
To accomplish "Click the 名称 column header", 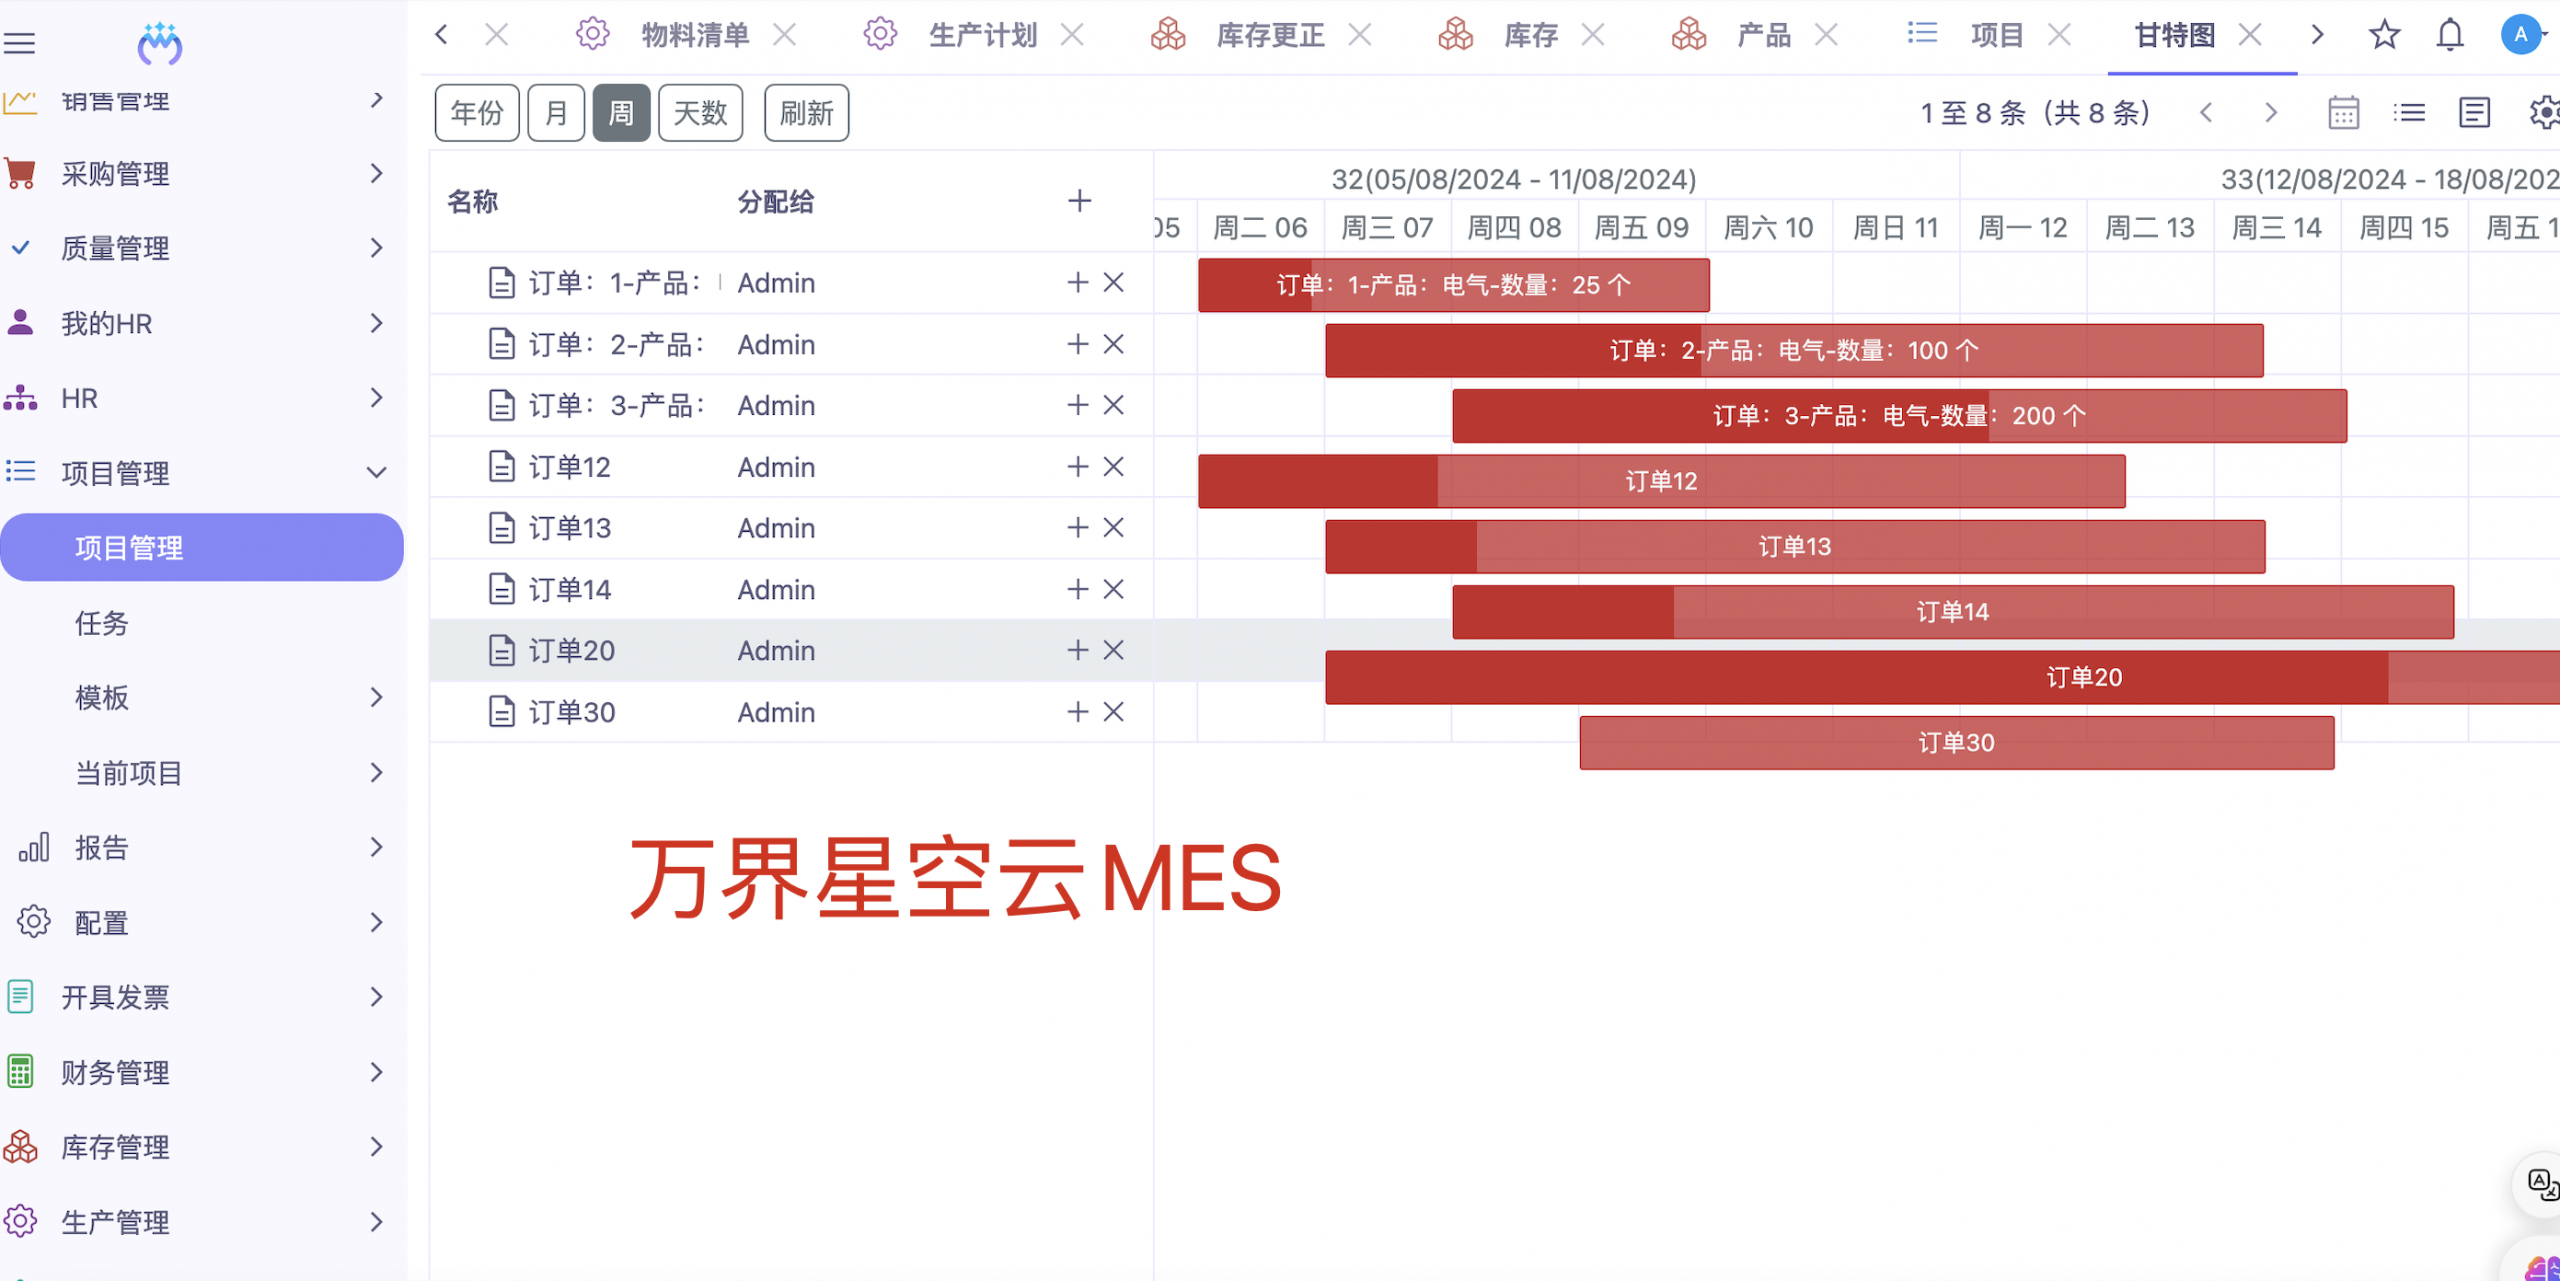I will pyautogui.click(x=472, y=201).
